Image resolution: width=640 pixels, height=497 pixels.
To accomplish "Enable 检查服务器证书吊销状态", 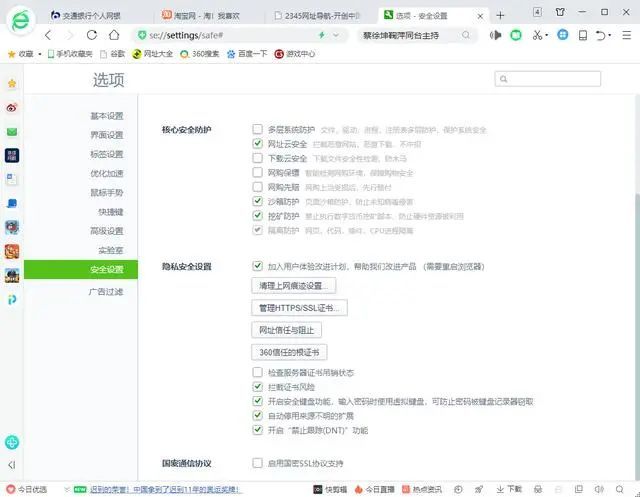I will tap(257, 372).
